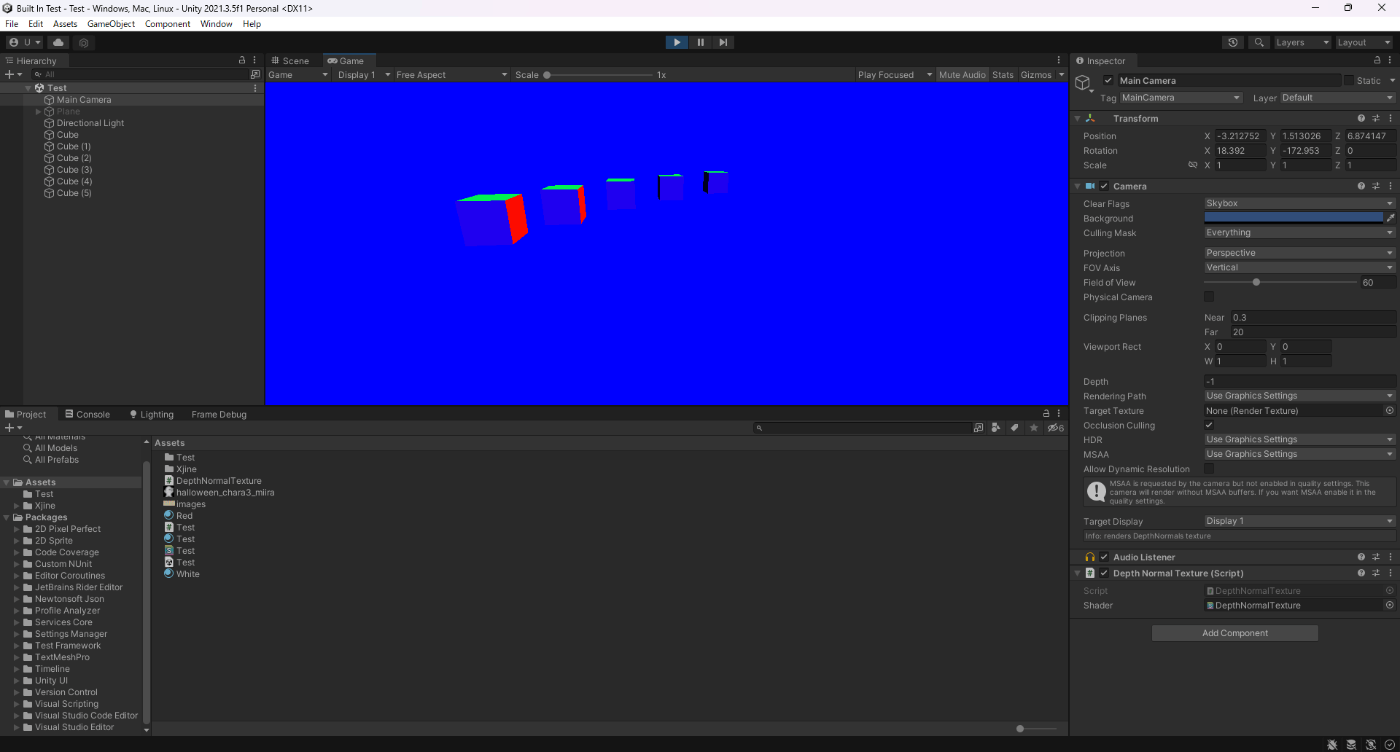Open Version Control icon next to cloud

[x=84, y=43]
